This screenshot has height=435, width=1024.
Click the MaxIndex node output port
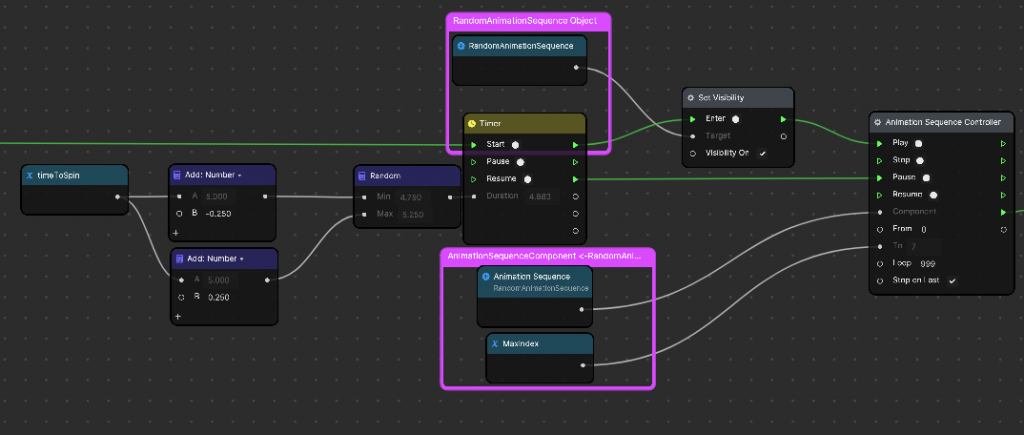(583, 365)
